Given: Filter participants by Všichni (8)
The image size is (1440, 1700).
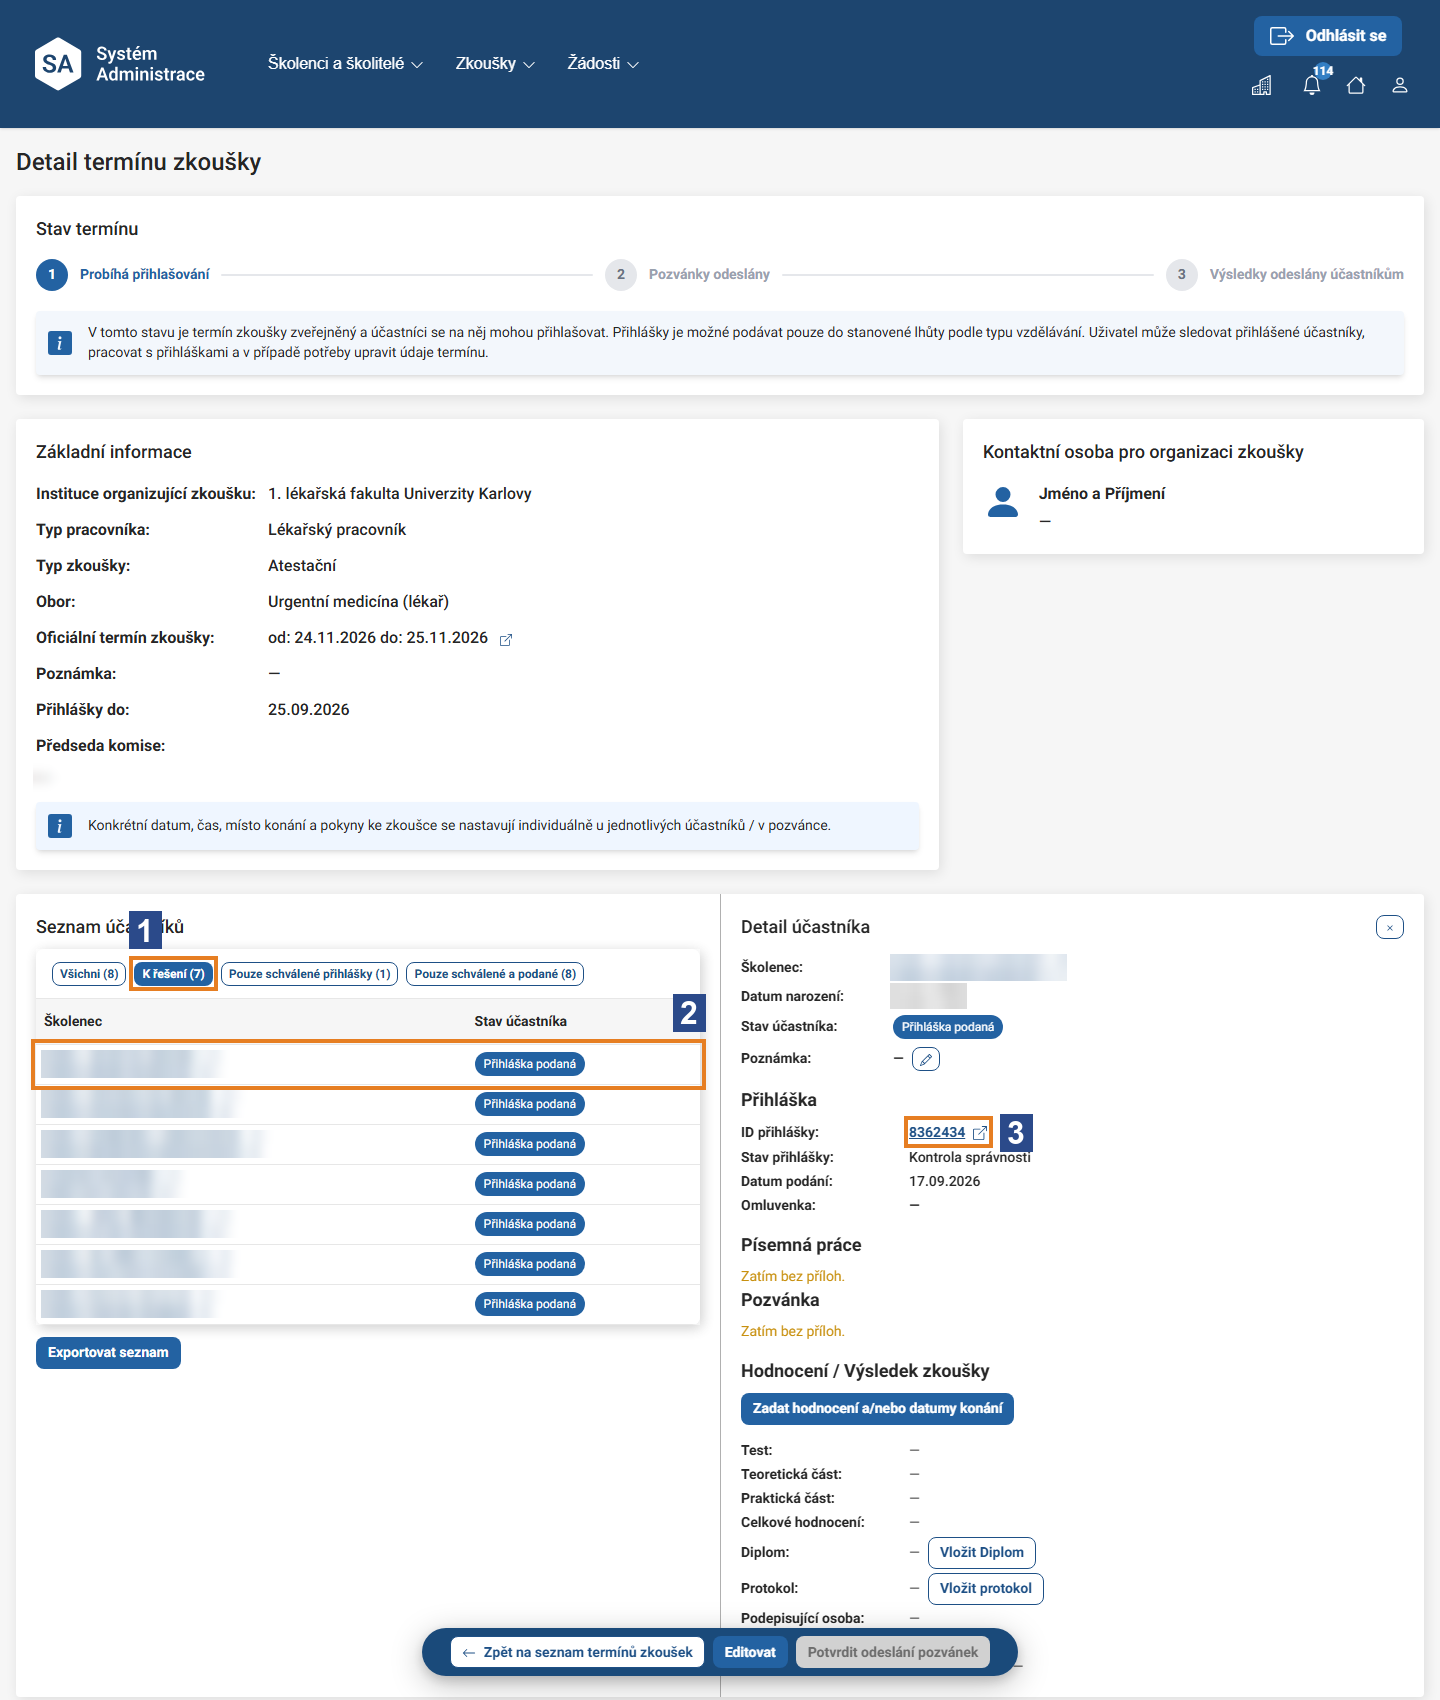Looking at the screenshot, I should pos(89,974).
